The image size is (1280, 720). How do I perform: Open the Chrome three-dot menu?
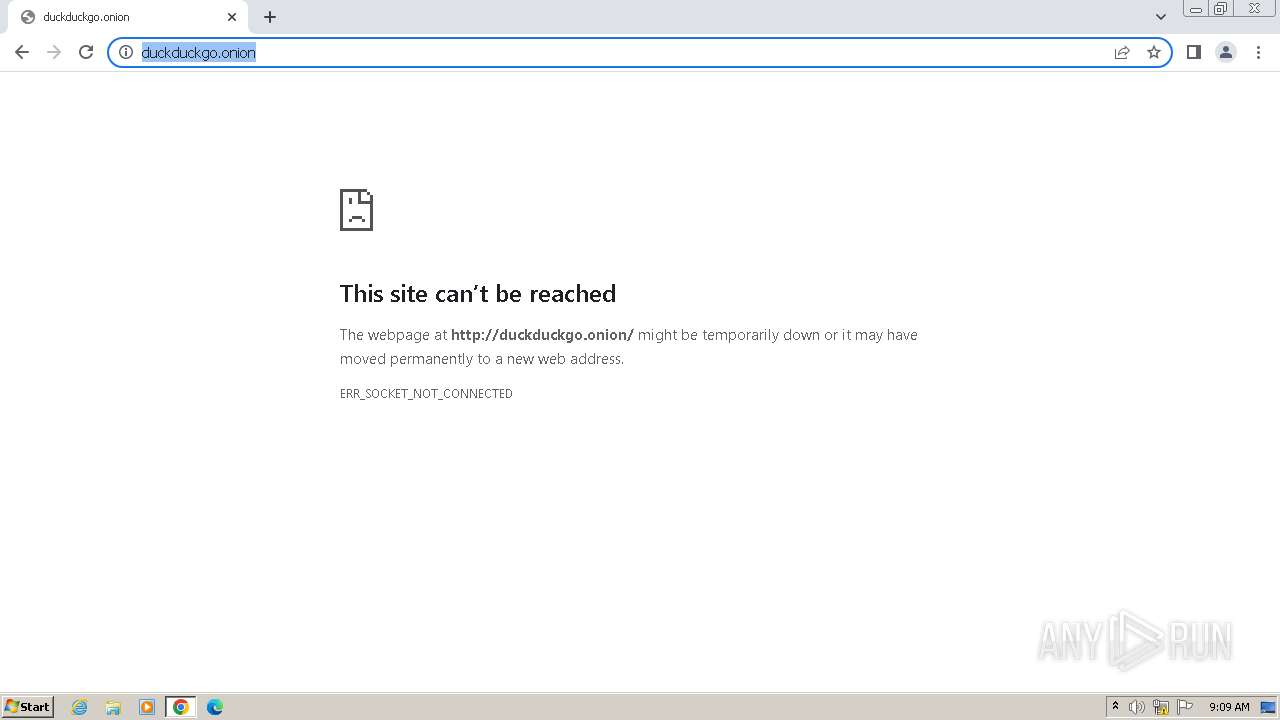click(1258, 52)
